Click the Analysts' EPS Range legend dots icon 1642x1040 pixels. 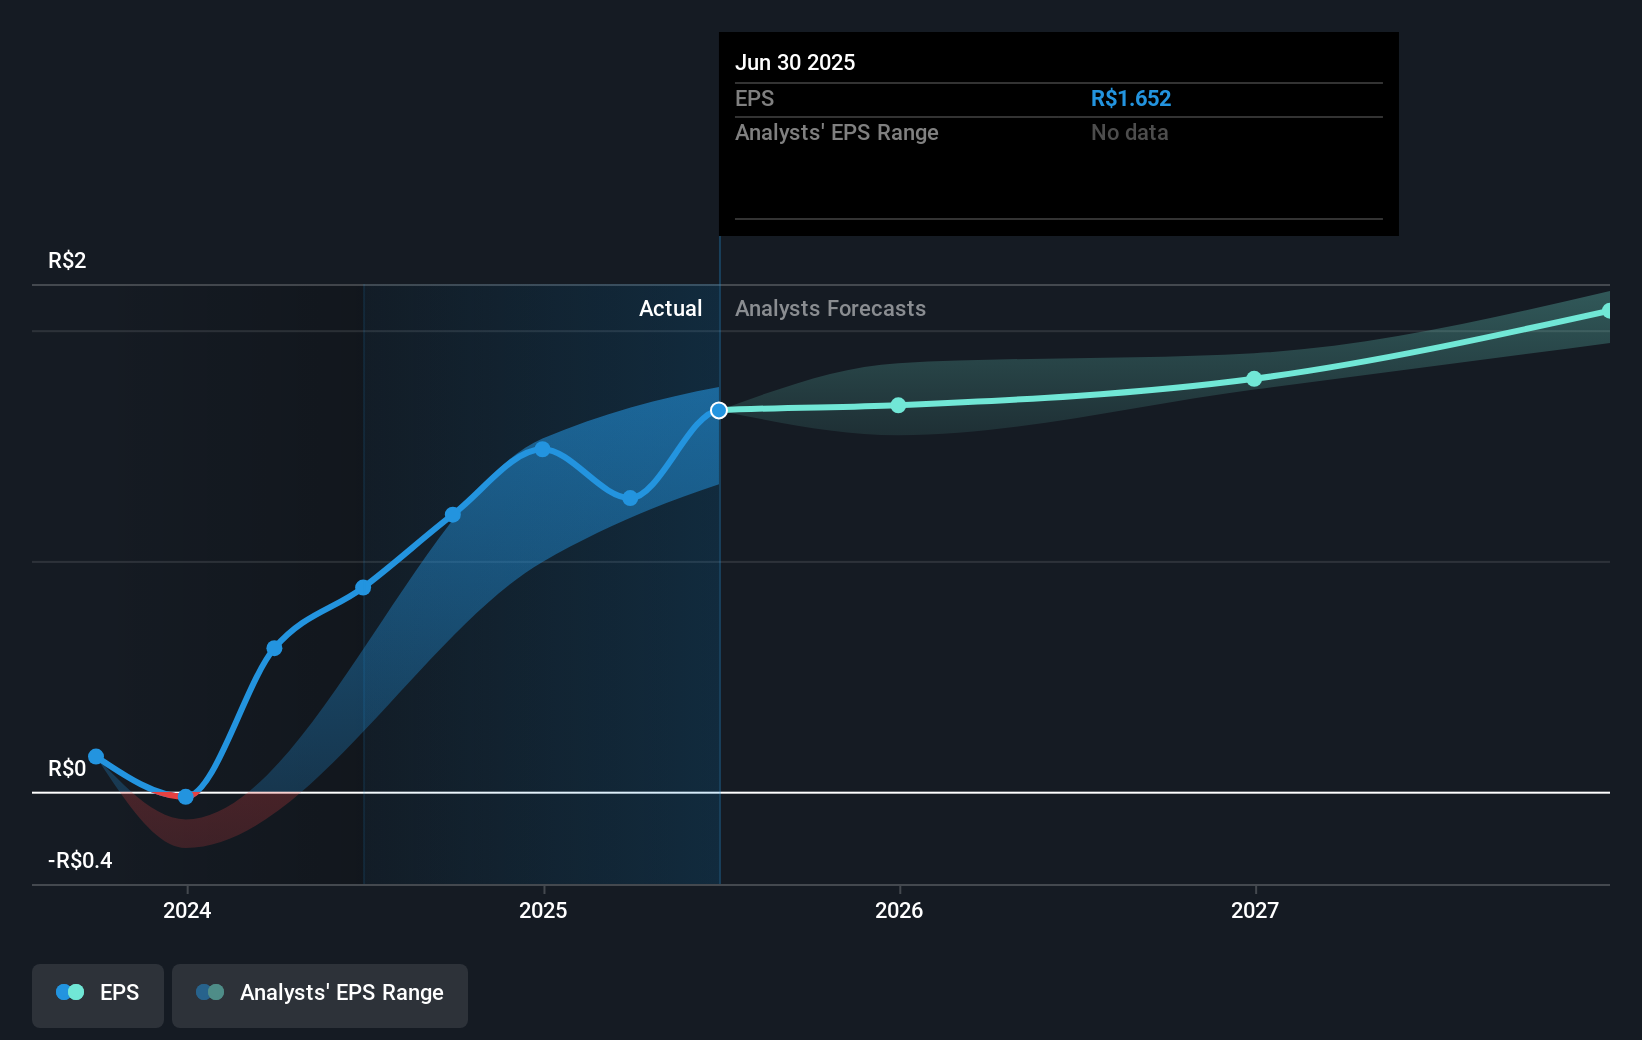coord(210,993)
